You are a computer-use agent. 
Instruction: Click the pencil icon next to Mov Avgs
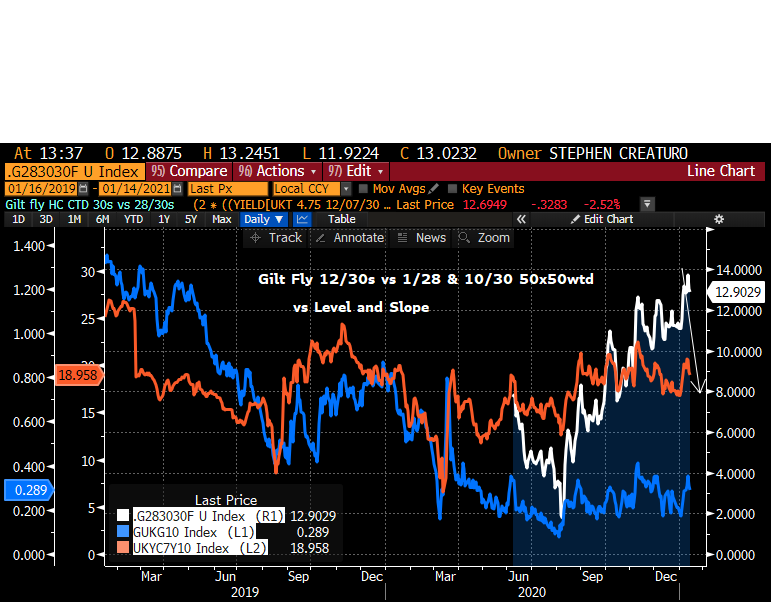(434, 189)
